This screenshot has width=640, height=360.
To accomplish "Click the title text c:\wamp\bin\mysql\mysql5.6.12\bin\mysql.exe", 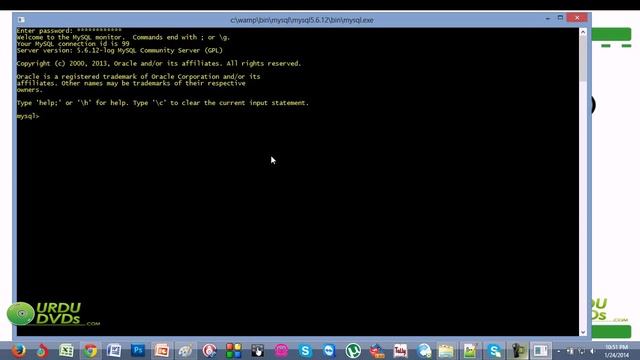I will click(x=302, y=20).
